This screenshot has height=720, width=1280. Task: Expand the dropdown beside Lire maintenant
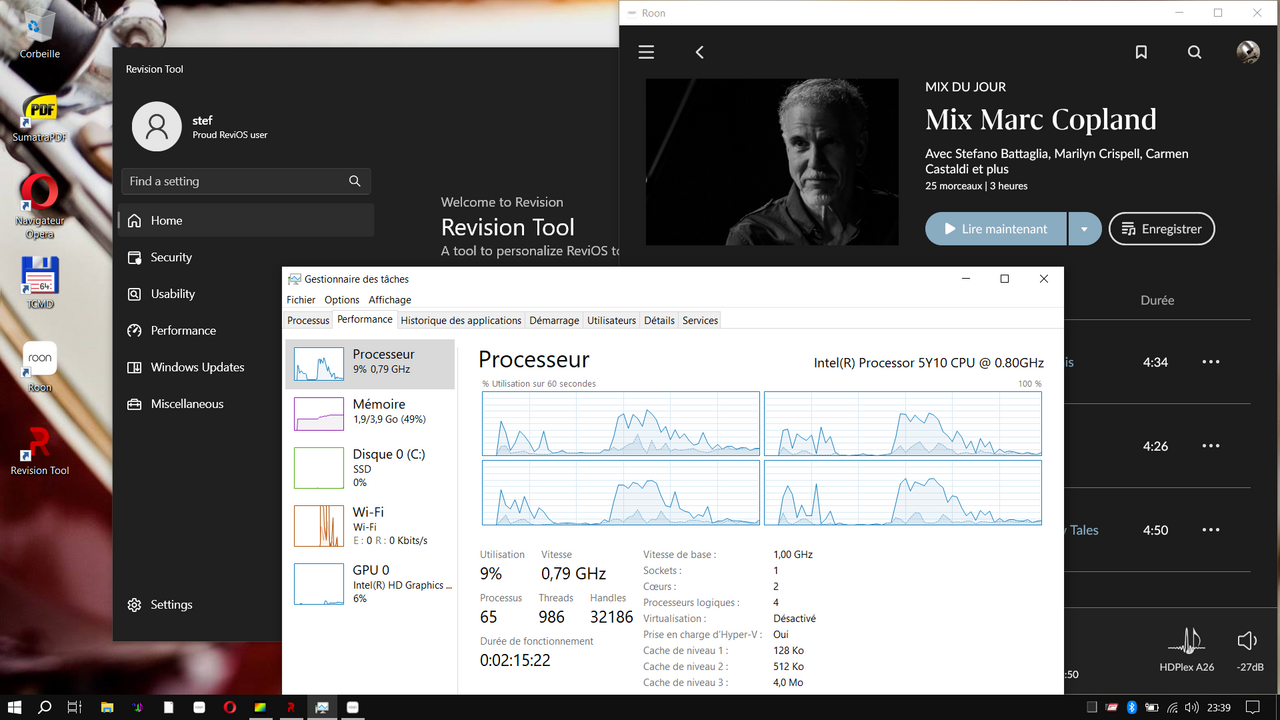pos(1084,229)
